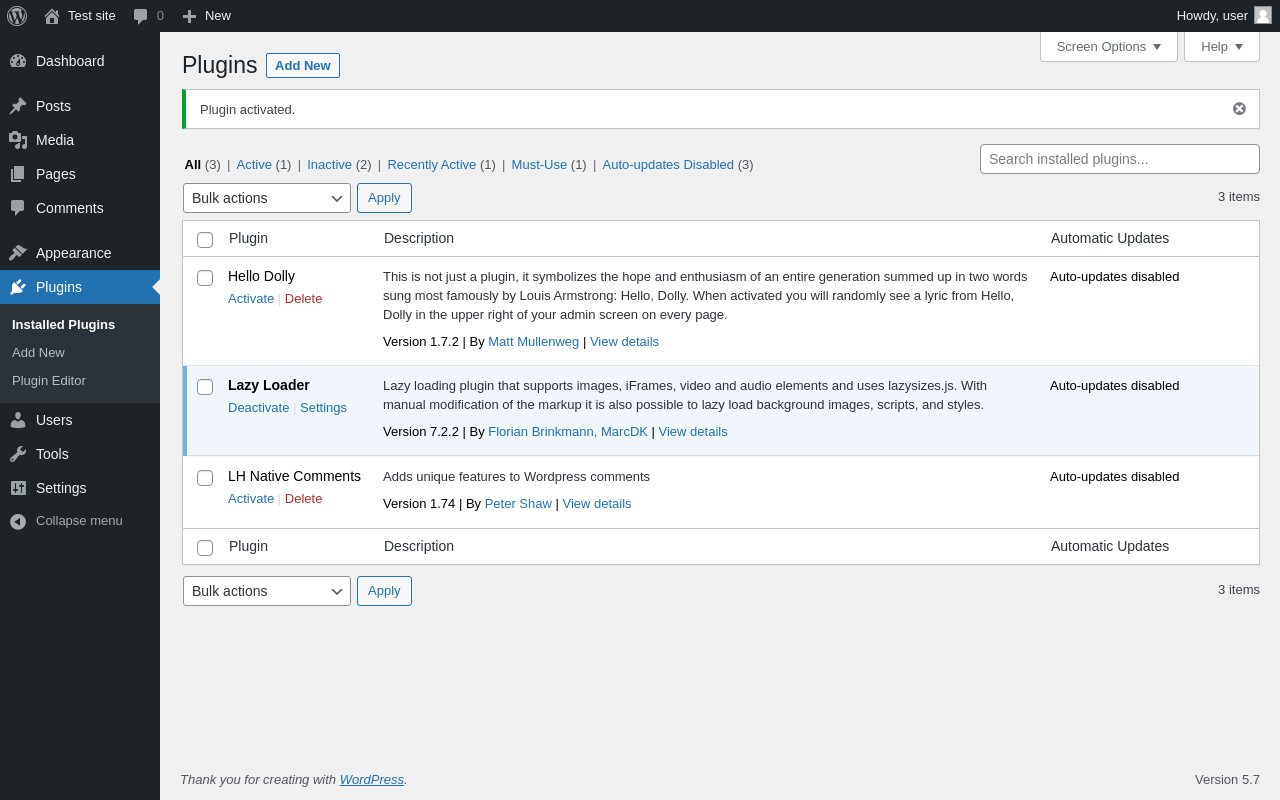
Task: Click the plus icon next to New
Action: (189, 16)
